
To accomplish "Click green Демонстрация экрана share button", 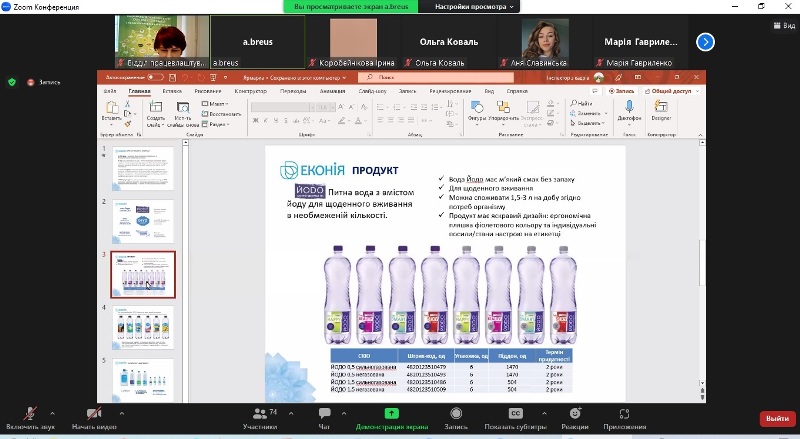I will (x=391, y=418).
